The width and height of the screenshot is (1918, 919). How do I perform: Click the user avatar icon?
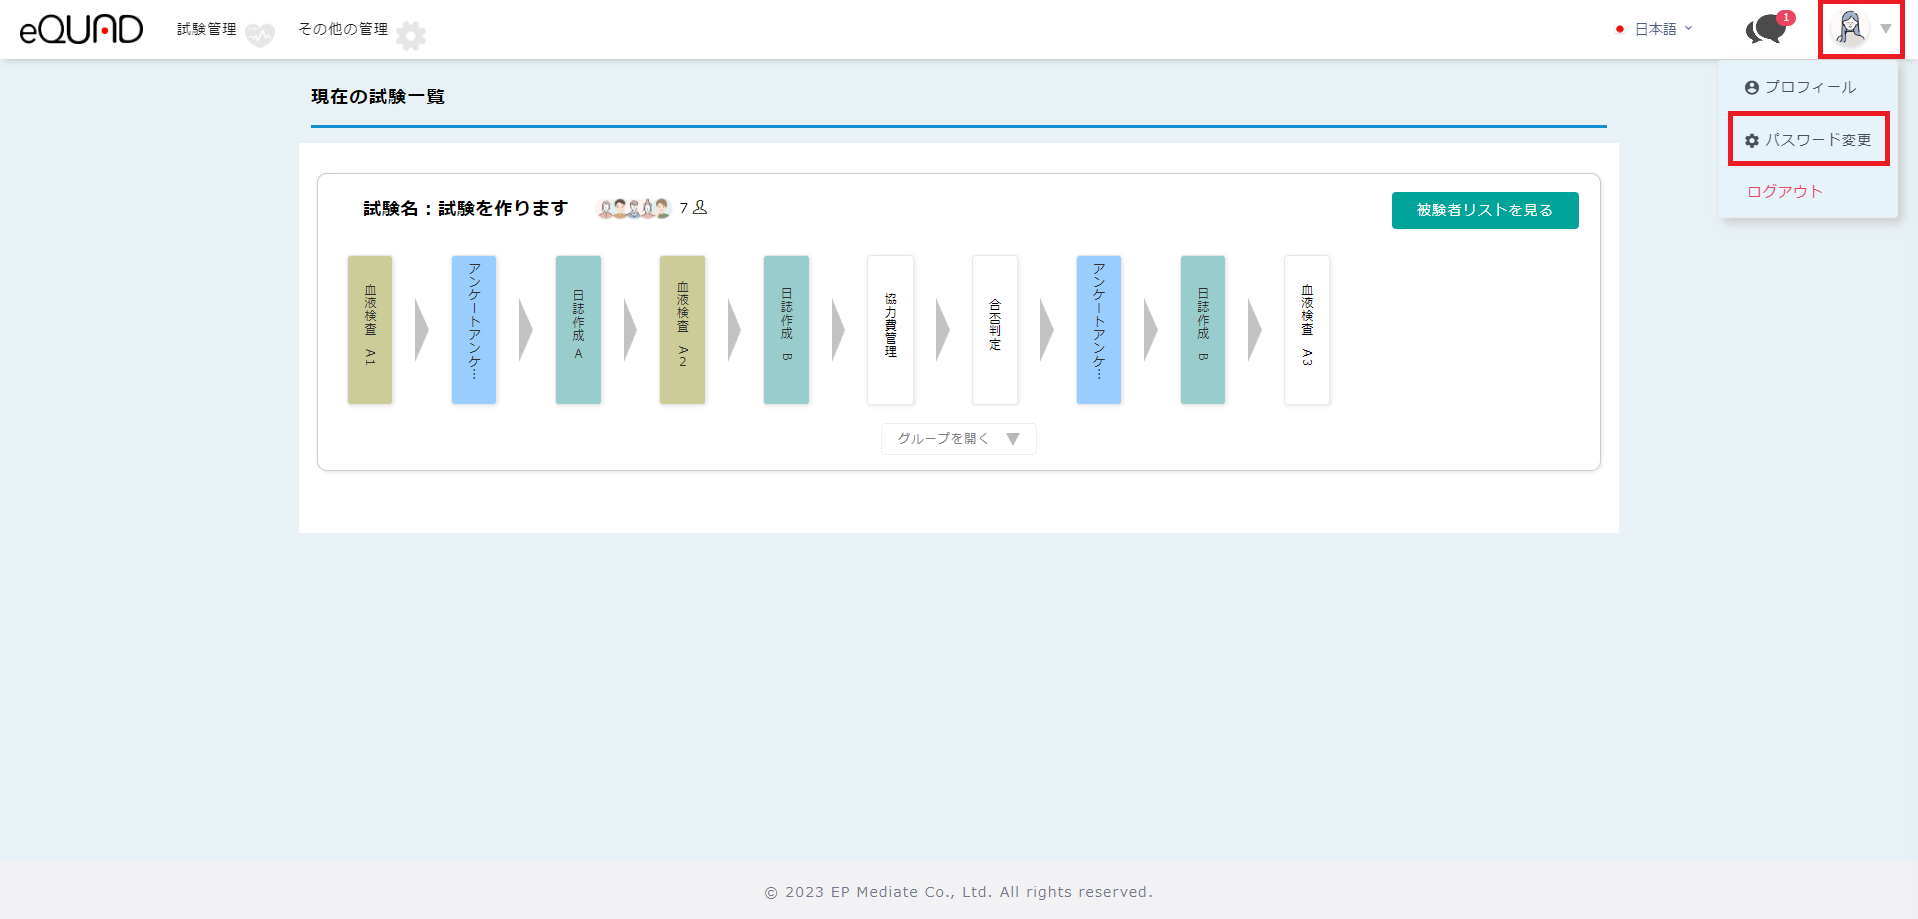coord(1849,28)
